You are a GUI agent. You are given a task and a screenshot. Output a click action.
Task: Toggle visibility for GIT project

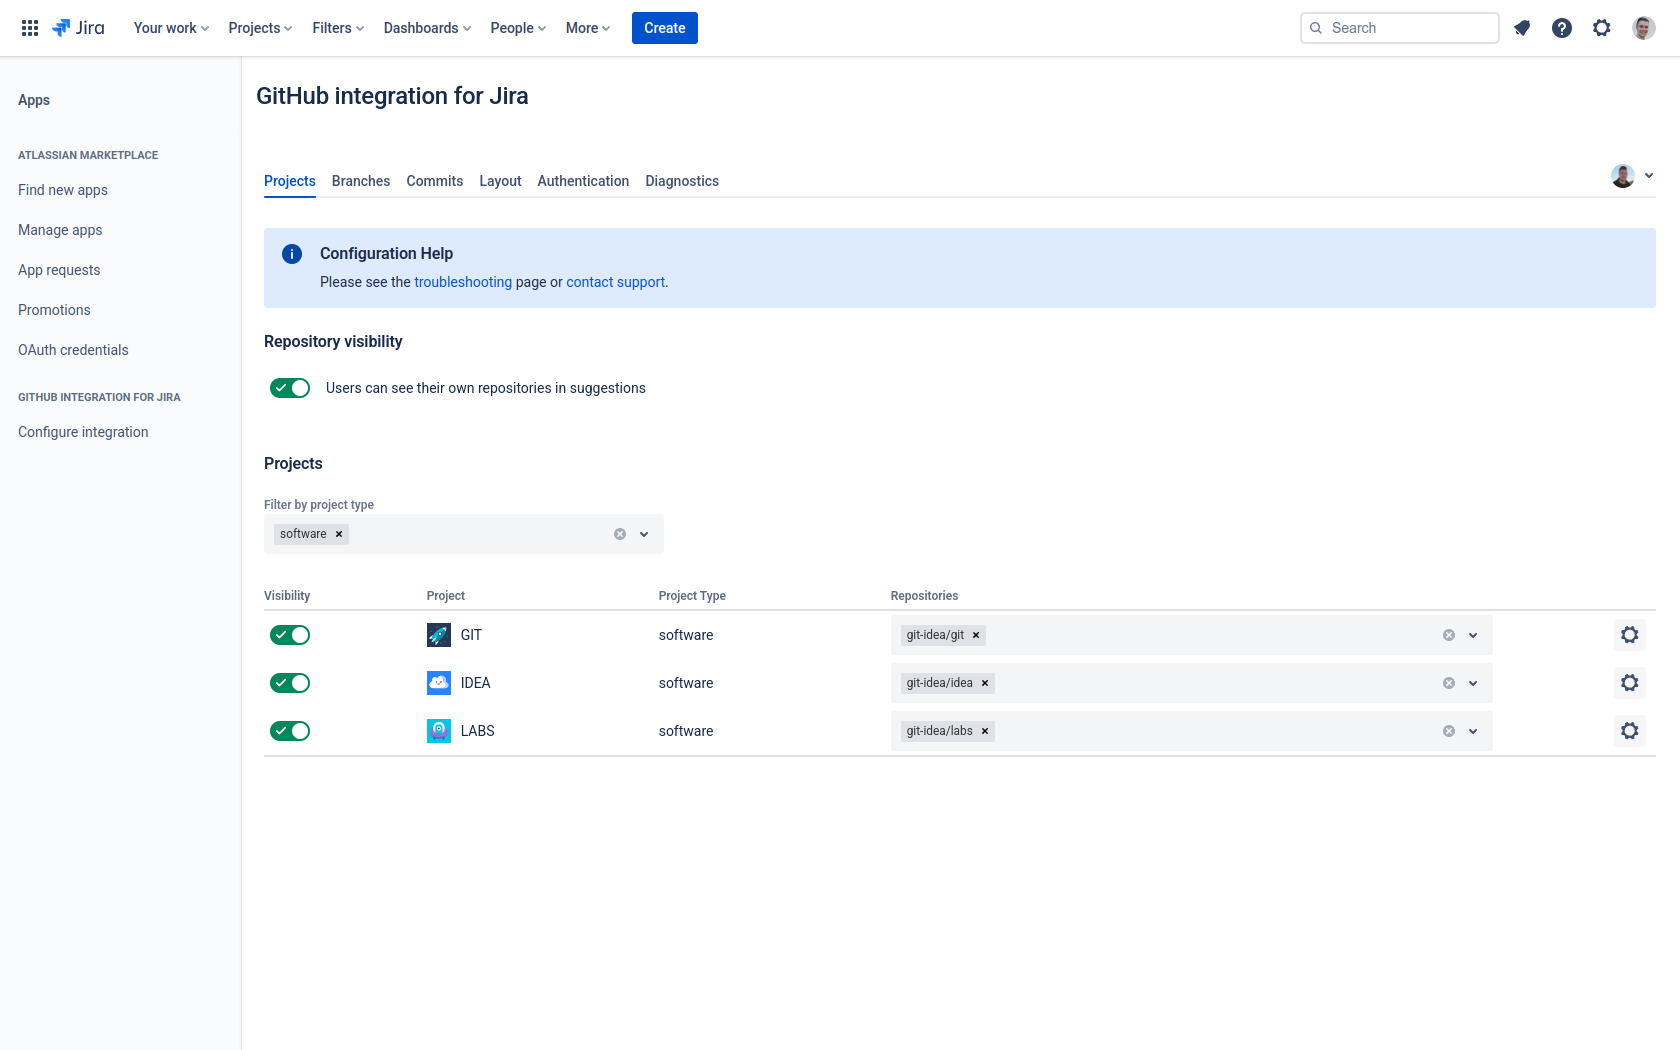[x=290, y=635]
